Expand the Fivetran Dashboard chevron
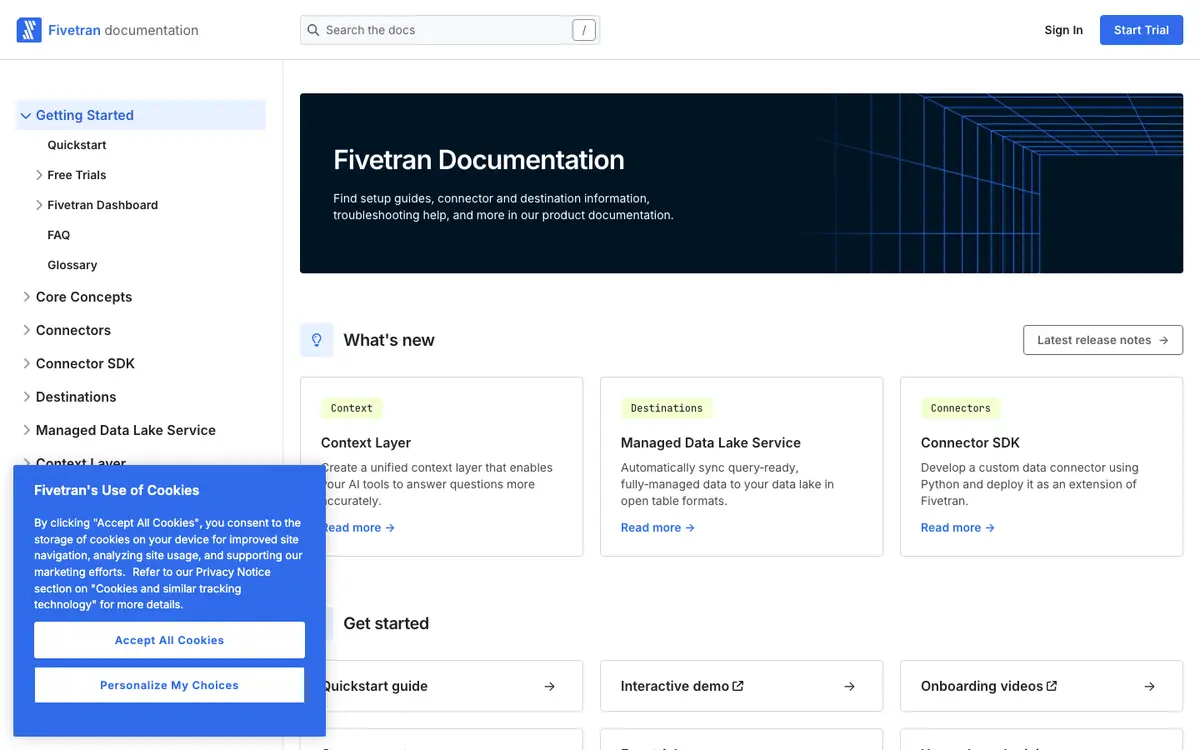 tap(39, 205)
